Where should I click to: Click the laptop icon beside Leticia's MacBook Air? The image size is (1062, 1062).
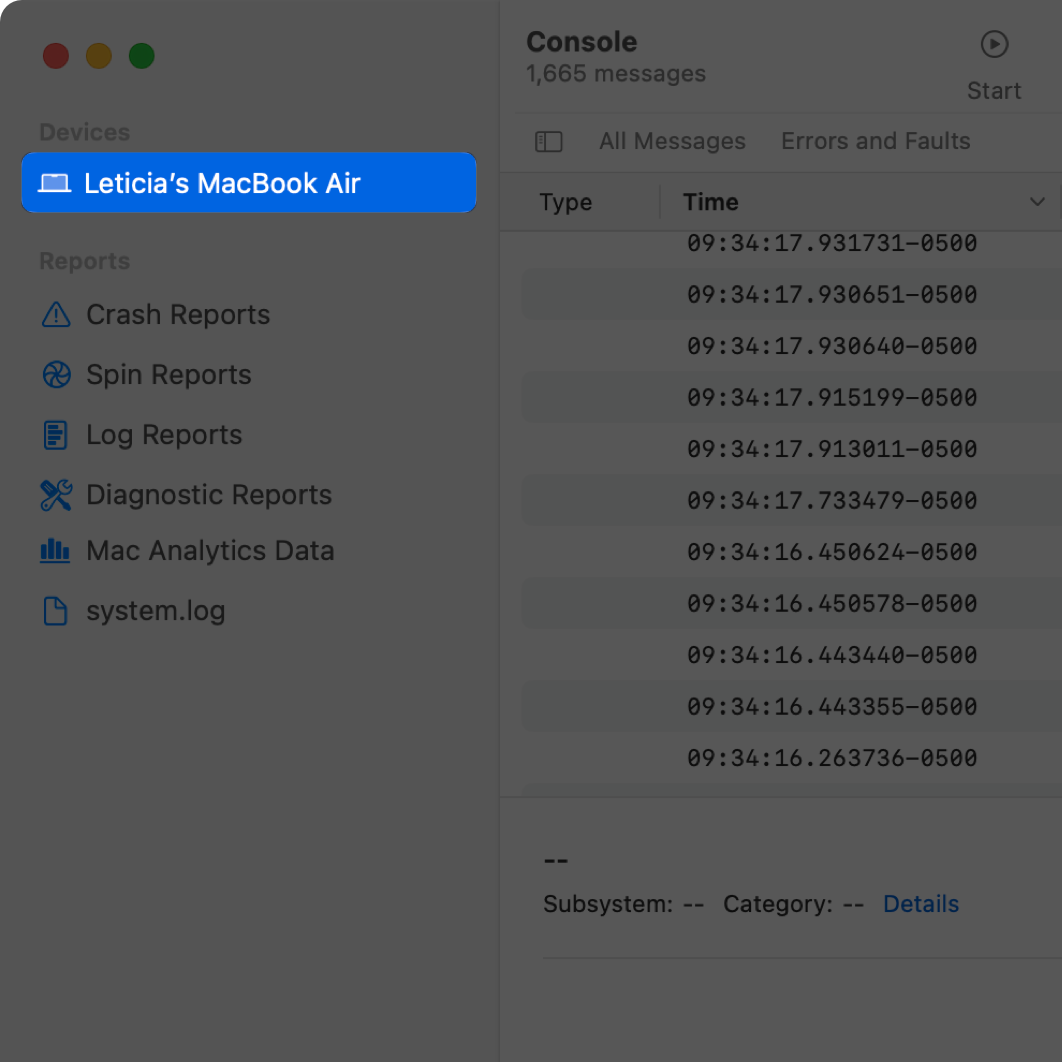pyautogui.click(x=55, y=183)
